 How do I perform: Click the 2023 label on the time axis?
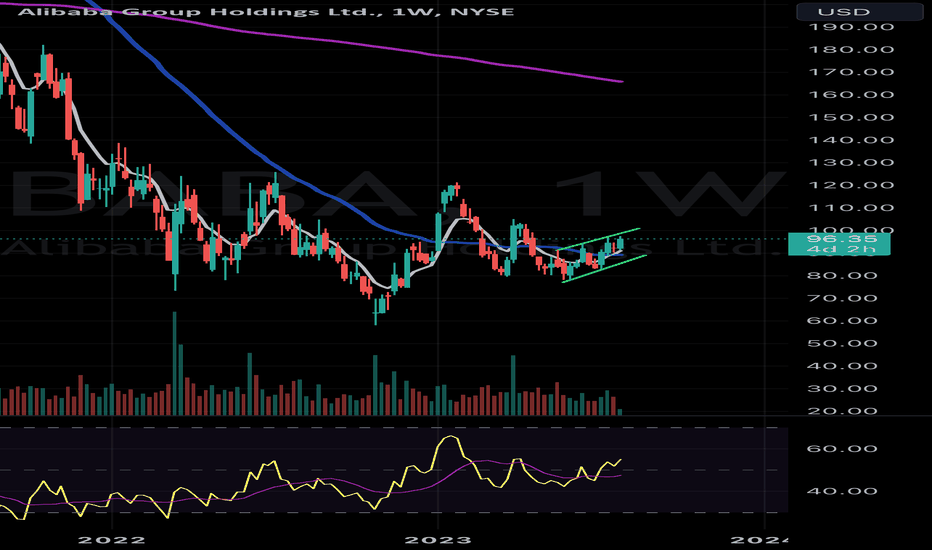(x=438, y=540)
